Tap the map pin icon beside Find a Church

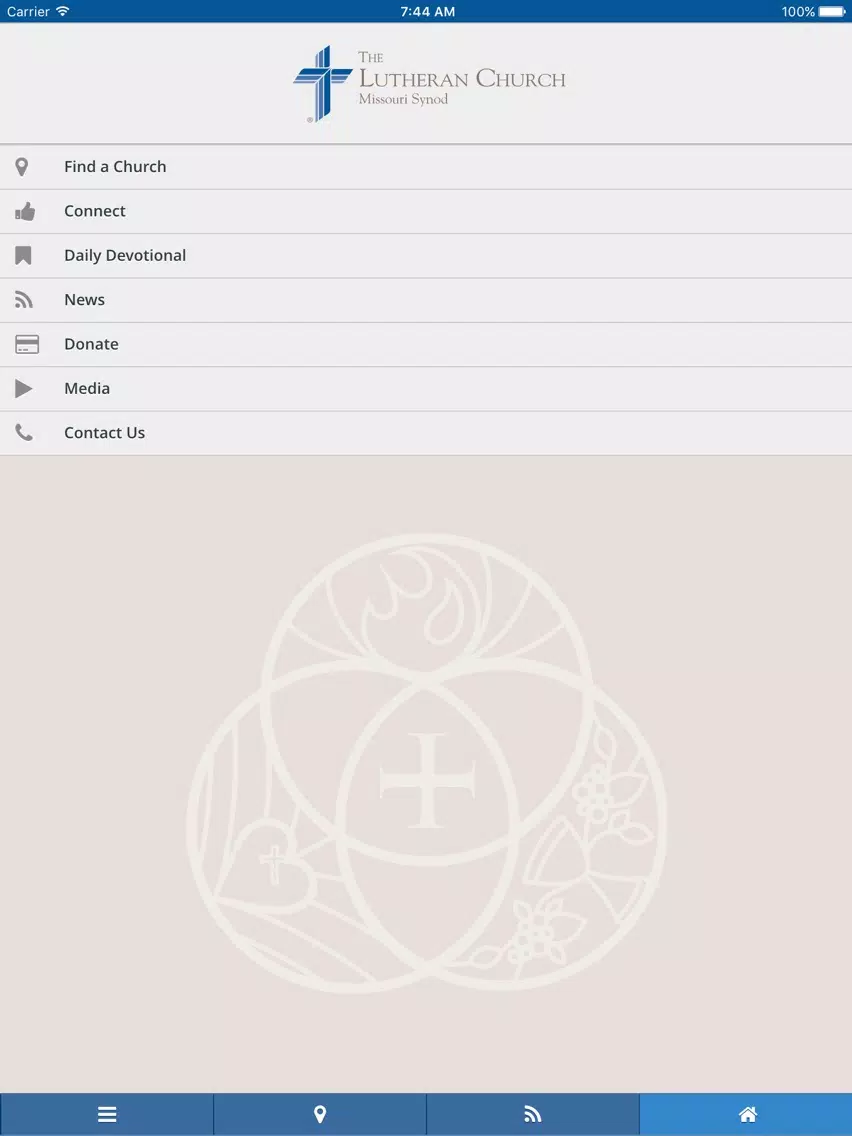tap(22, 167)
